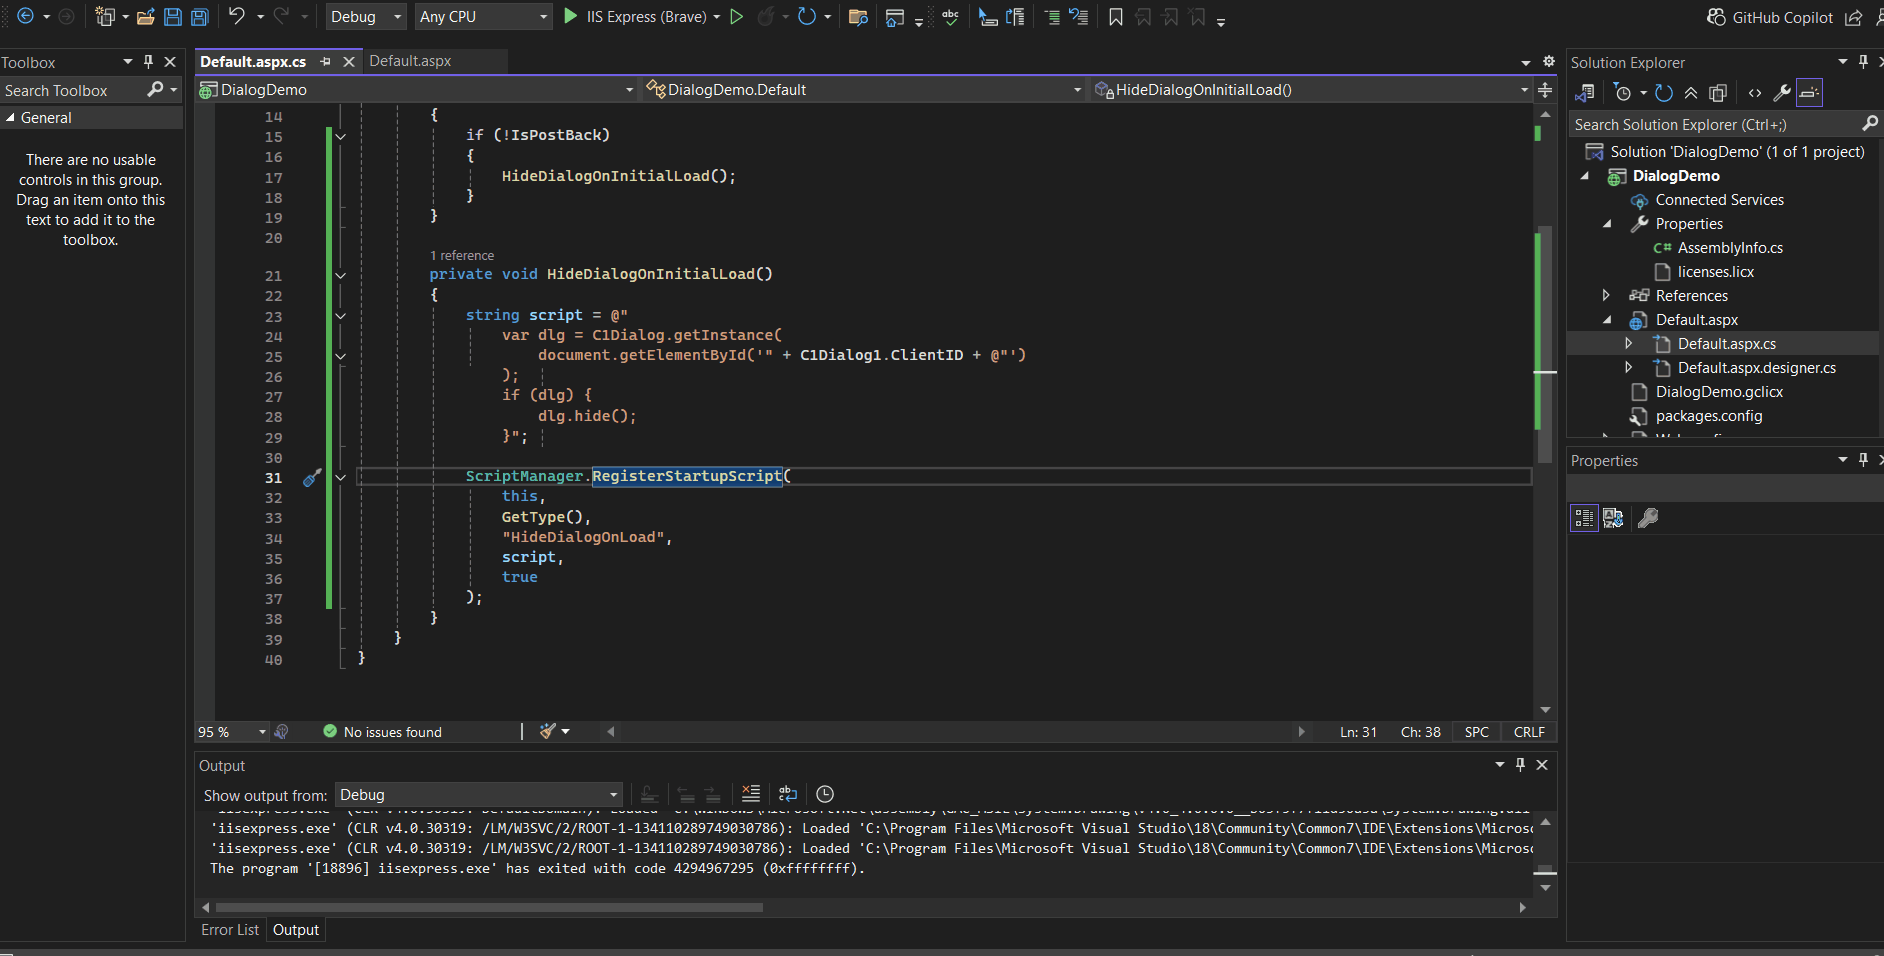Toggle the Categorized view in Properties panel
Screen dimensions: 1884x956
[1584, 518]
